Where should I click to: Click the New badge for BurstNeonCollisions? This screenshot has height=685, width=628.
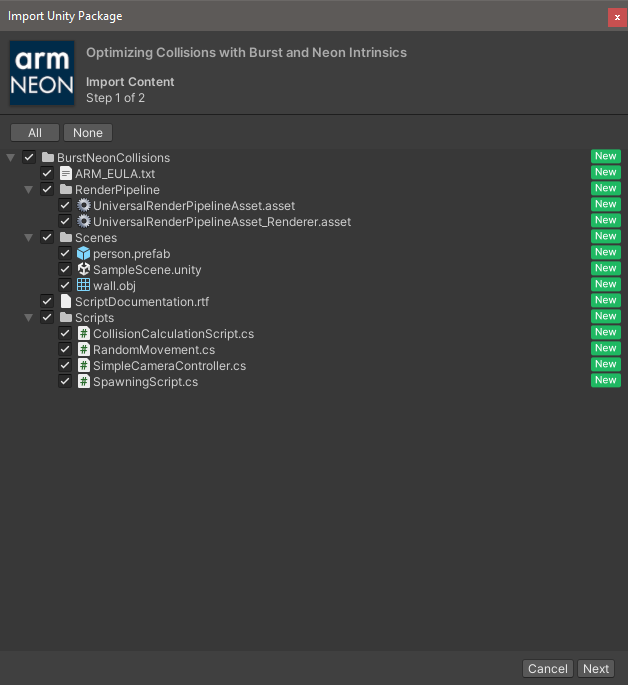(606, 156)
